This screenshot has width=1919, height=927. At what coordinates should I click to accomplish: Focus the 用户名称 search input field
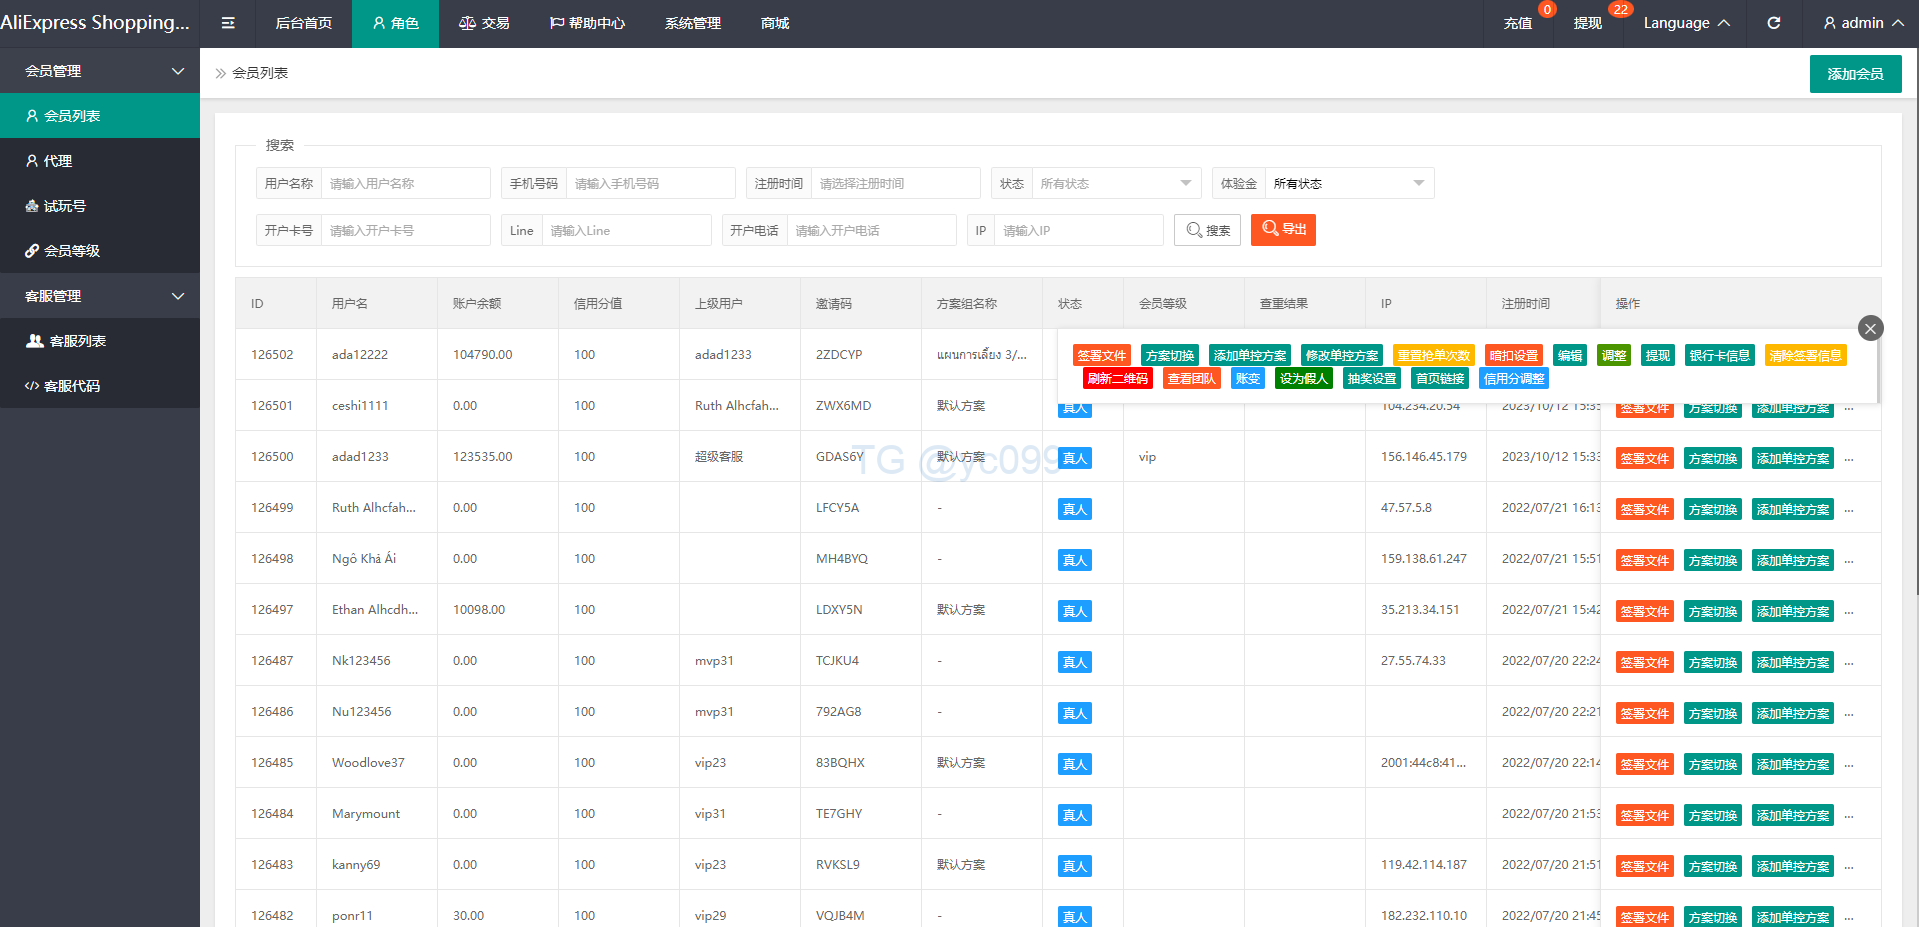405,184
